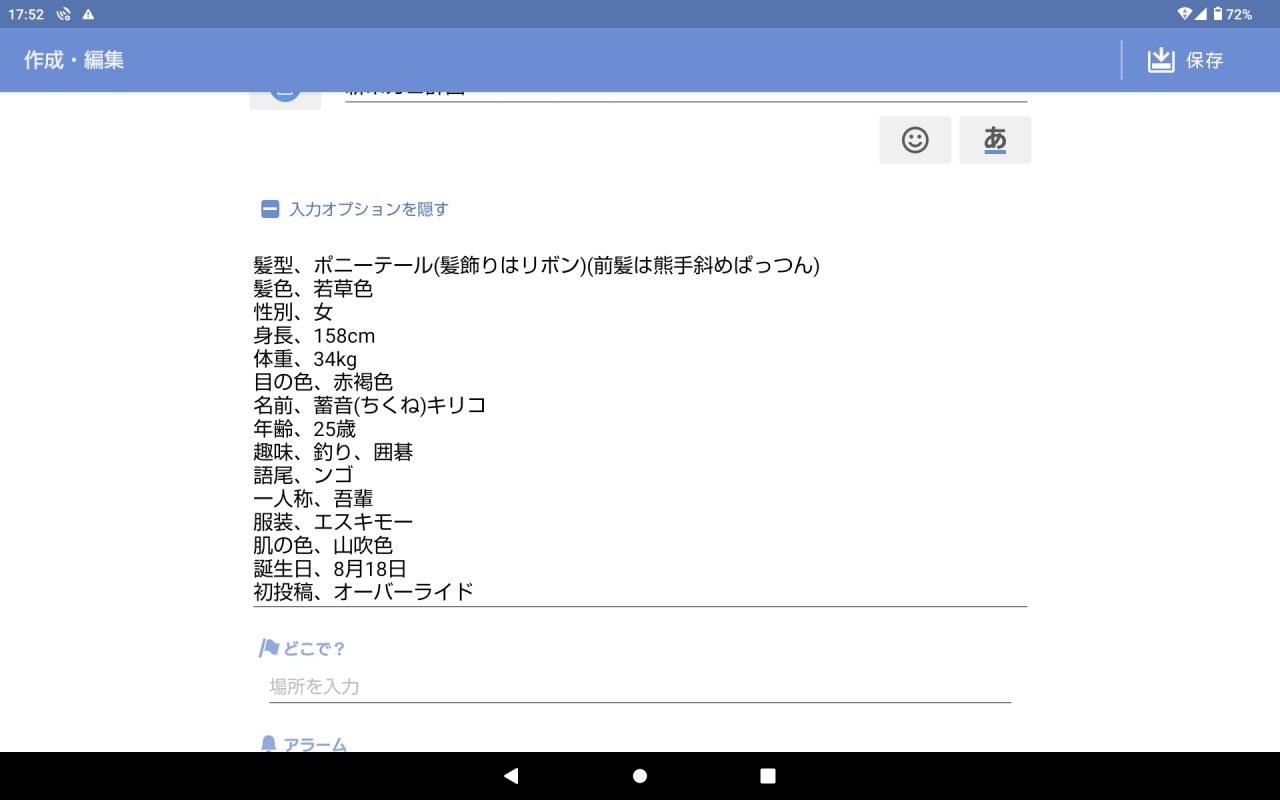Place cursor in the 体重、34kg line
This screenshot has height=800, width=1280.
[x=305, y=359]
